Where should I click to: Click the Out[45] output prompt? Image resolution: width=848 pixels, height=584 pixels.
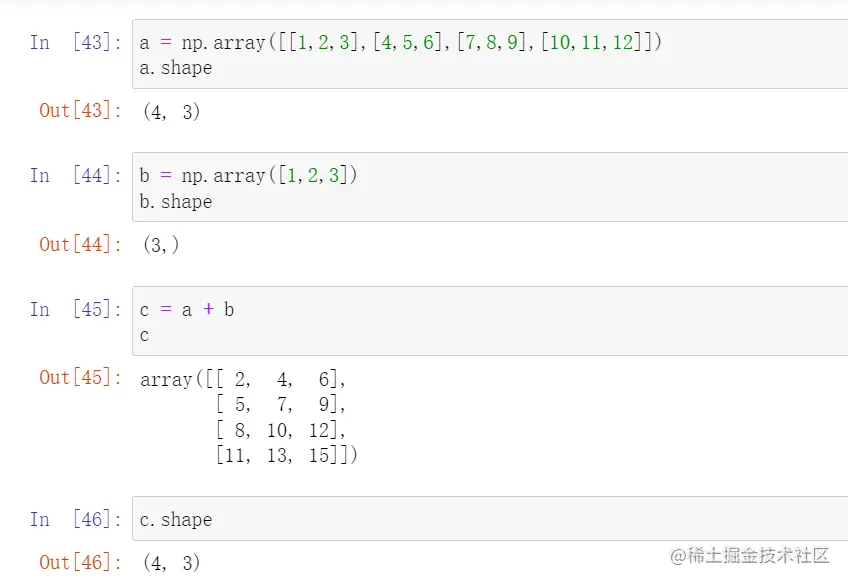81,378
